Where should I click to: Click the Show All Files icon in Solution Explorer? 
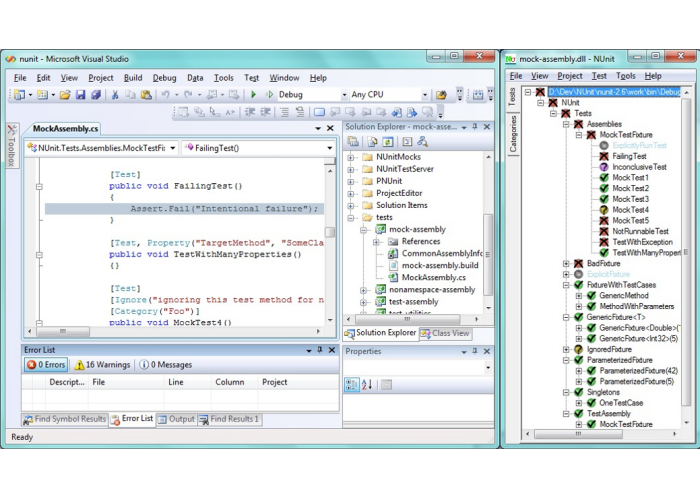(x=372, y=142)
